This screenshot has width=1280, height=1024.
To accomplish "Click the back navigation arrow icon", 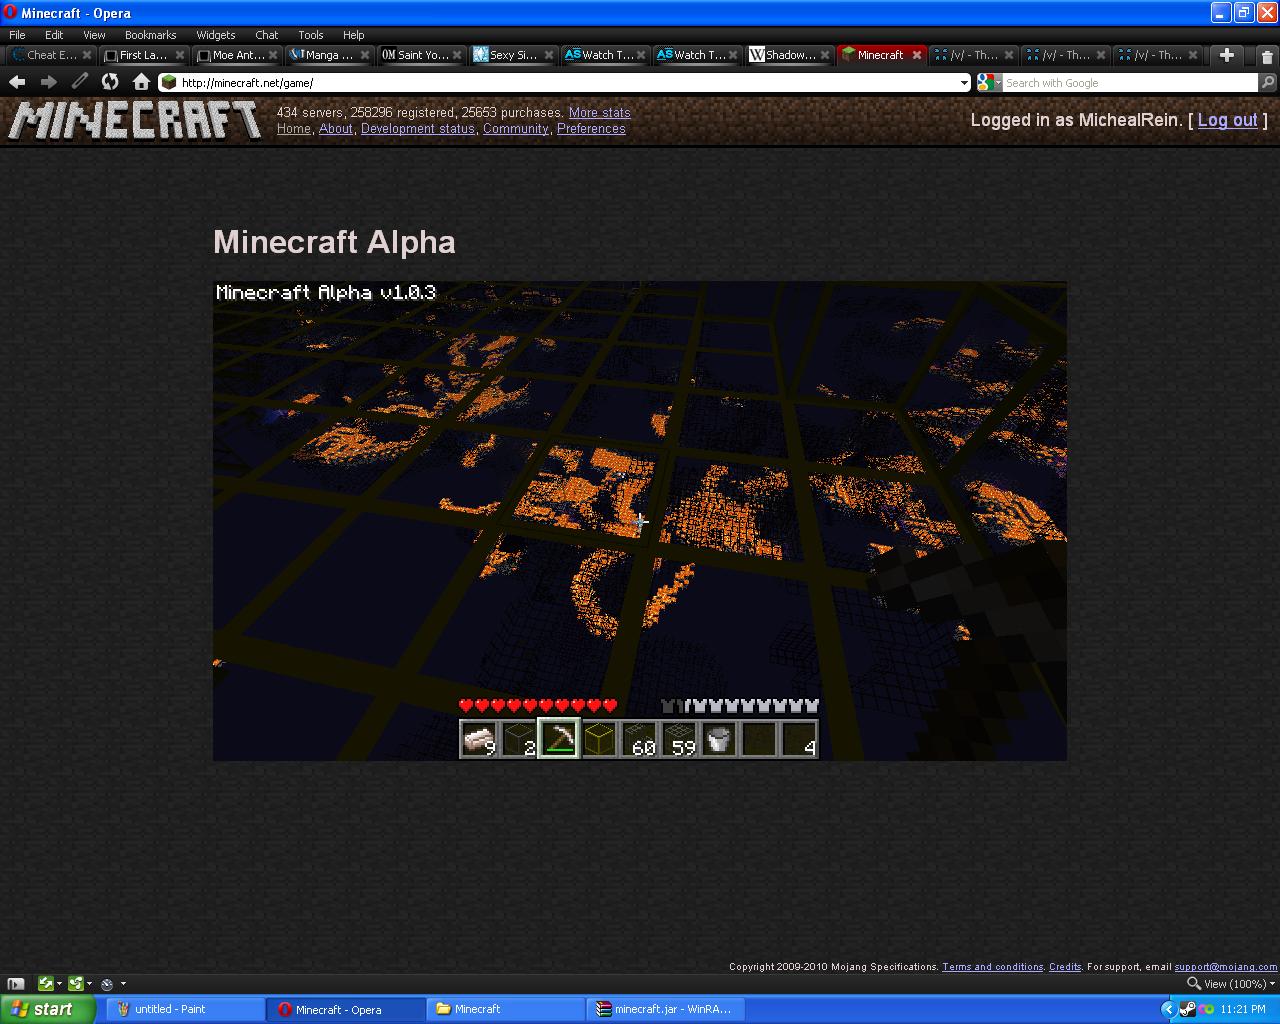I will point(17,82).
